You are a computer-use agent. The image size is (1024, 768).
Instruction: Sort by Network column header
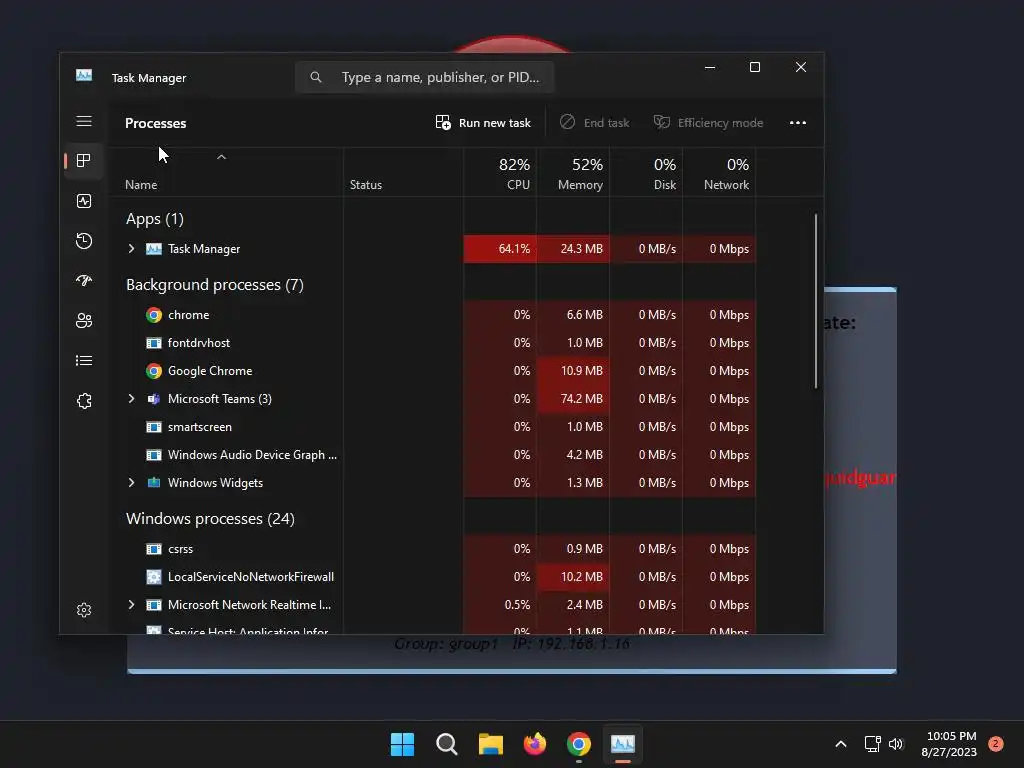[720, 172]
